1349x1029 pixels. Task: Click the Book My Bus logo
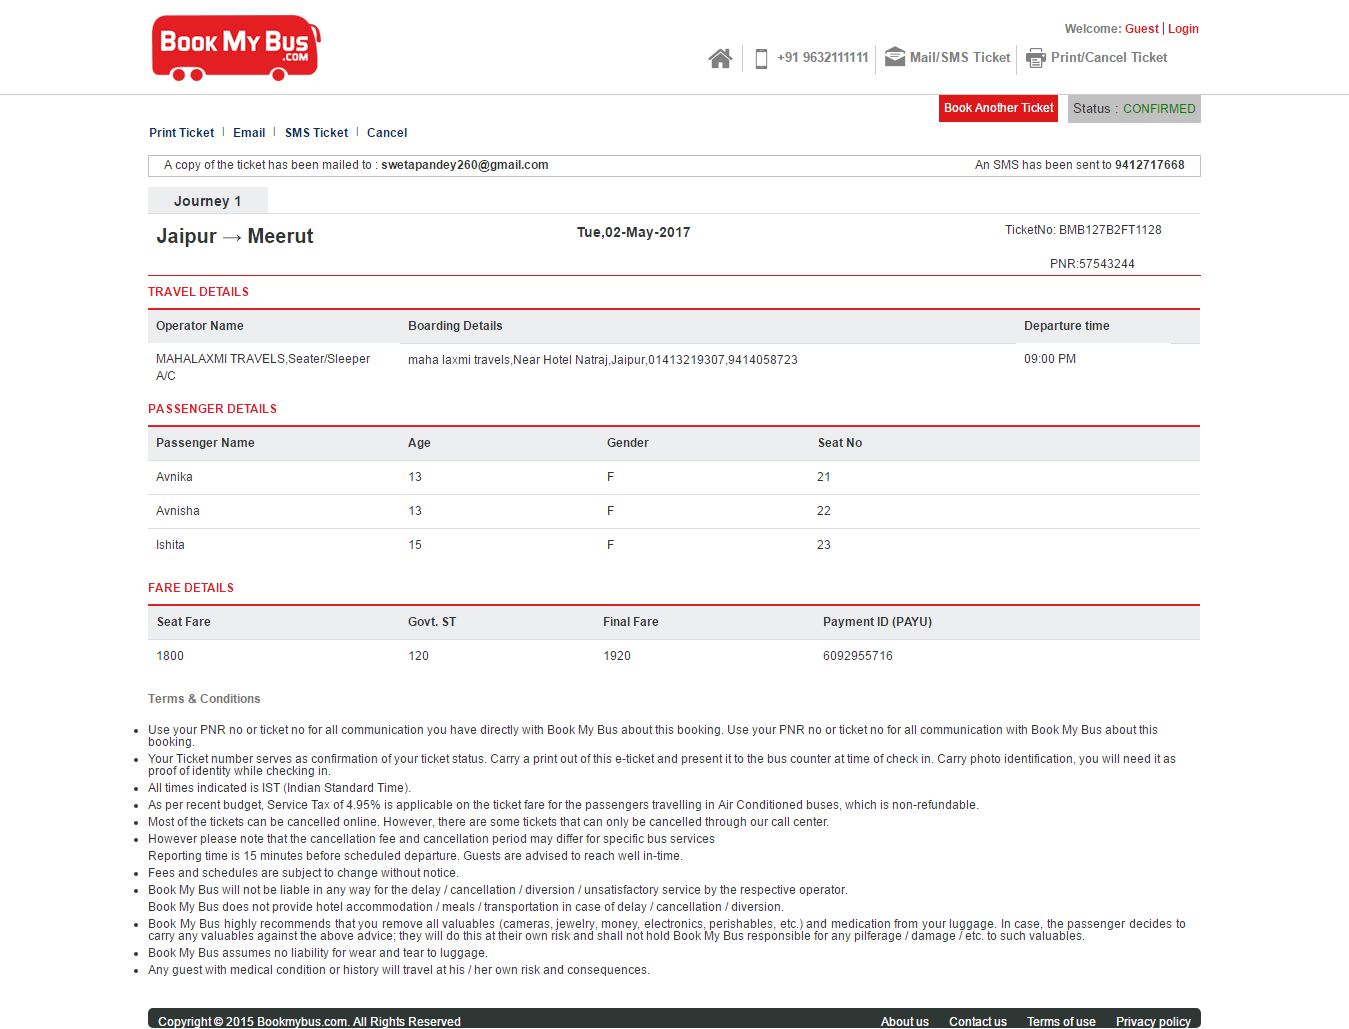coord(236,47)
